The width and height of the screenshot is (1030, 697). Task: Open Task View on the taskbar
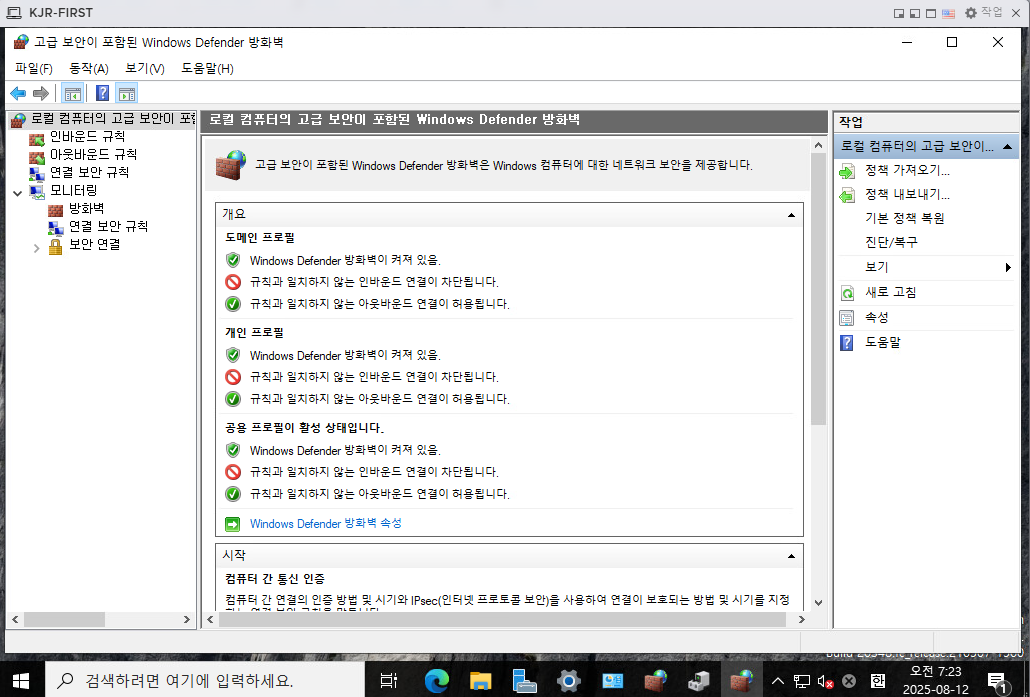pyautogui.click(x=389, y=681)
